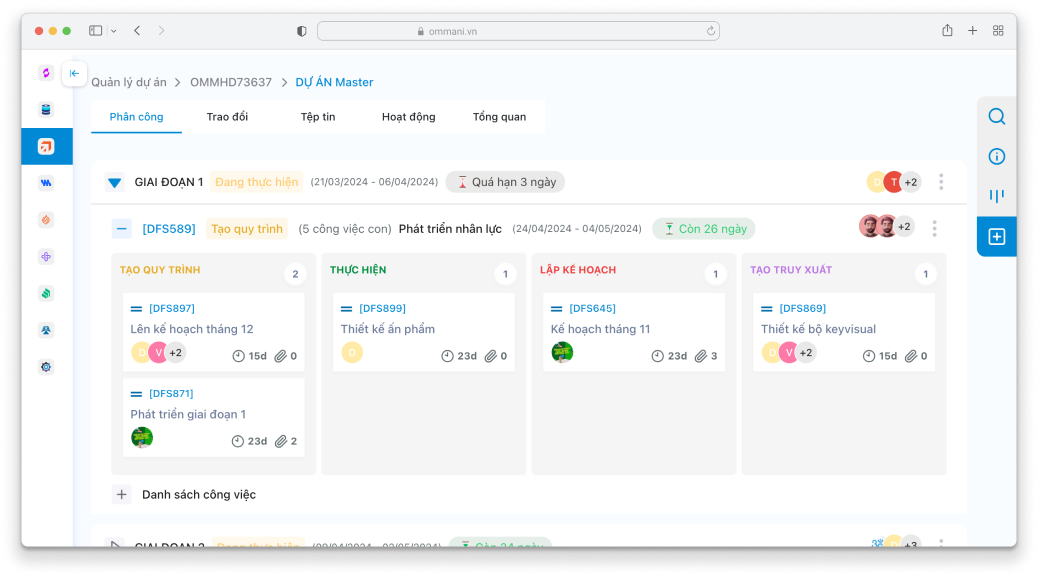Collapse the GIAI ĐOẠN 1 section triangle
The height and width of the screenshot is (577, 1038).
114,183
